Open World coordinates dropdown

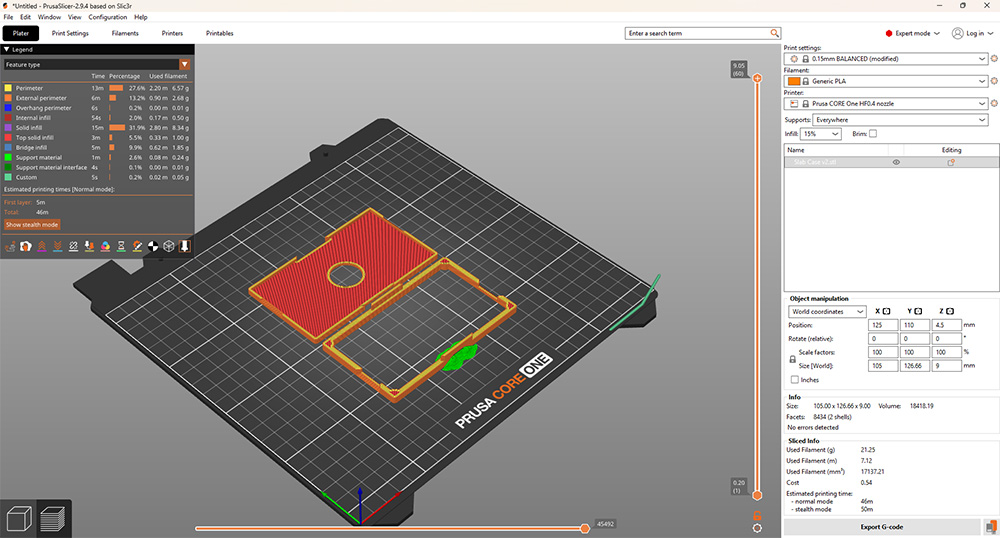point(827,312)
